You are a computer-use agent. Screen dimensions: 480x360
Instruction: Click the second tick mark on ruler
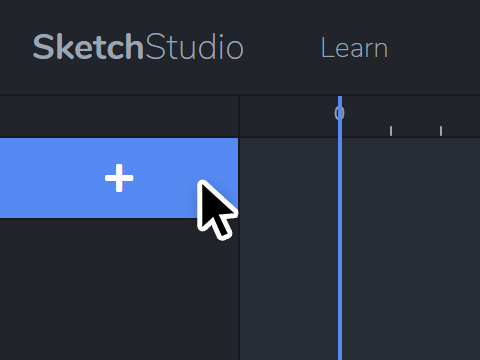pos(441,131)
